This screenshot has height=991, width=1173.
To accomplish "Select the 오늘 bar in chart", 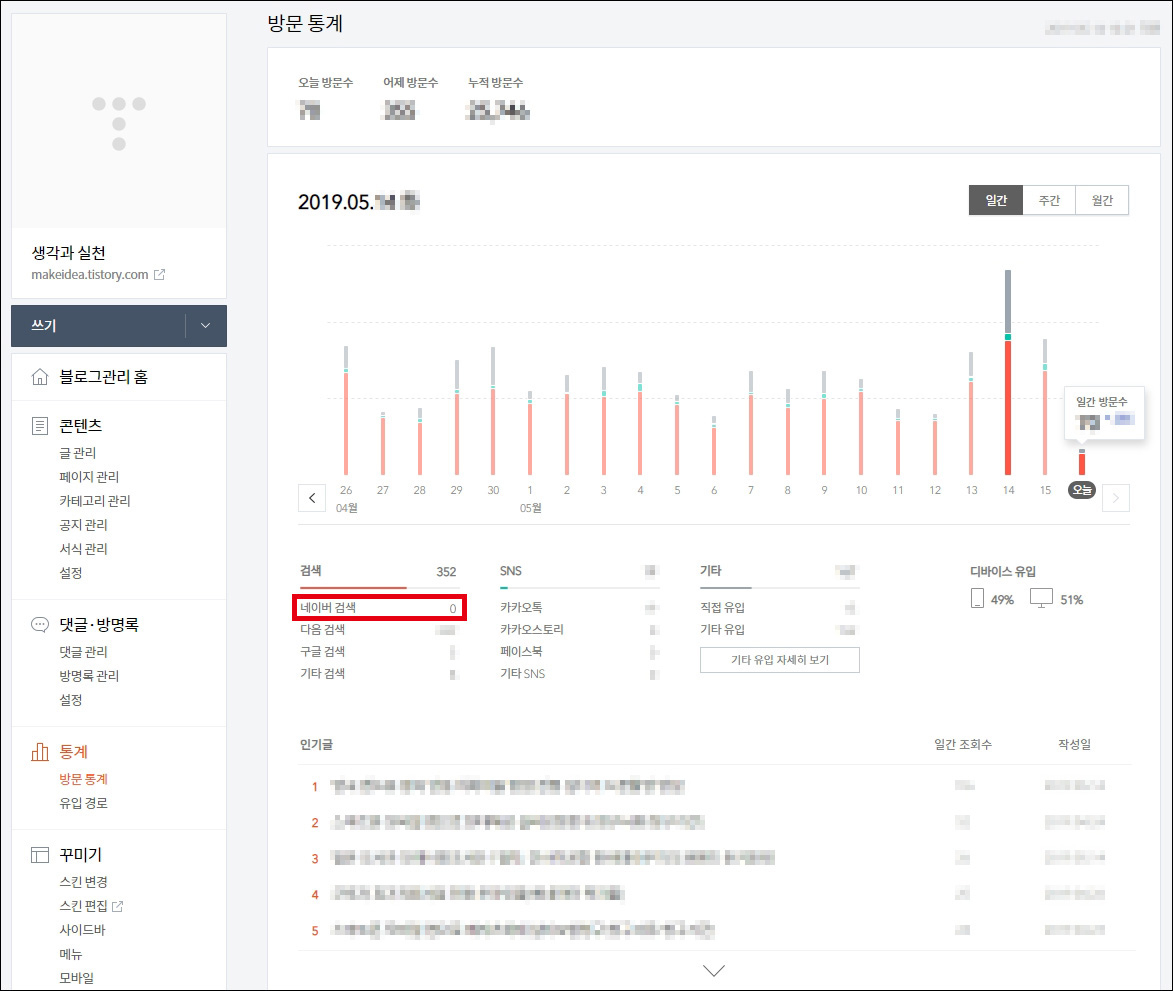I will tap(1082, 462).
